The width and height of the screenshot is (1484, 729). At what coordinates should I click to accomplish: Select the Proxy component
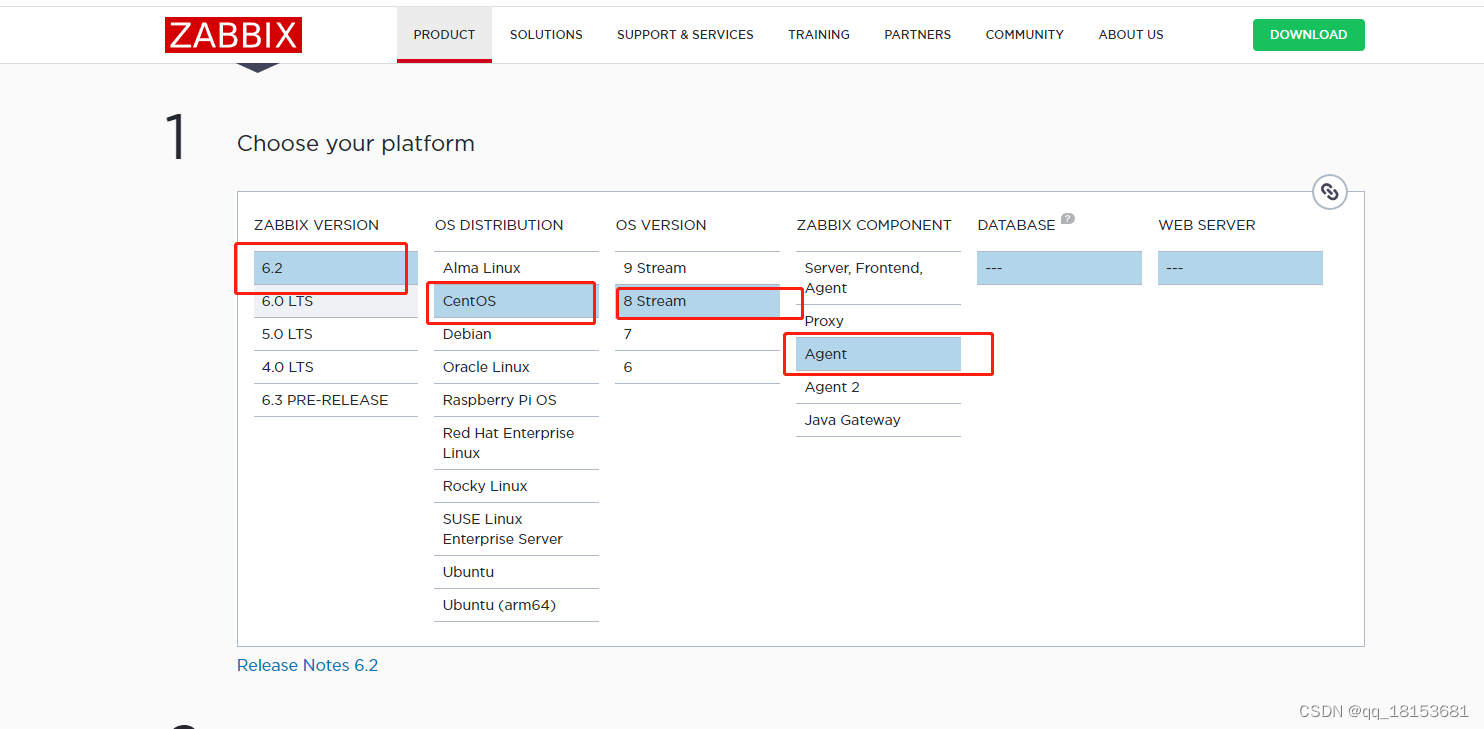[x=879, y=321]
